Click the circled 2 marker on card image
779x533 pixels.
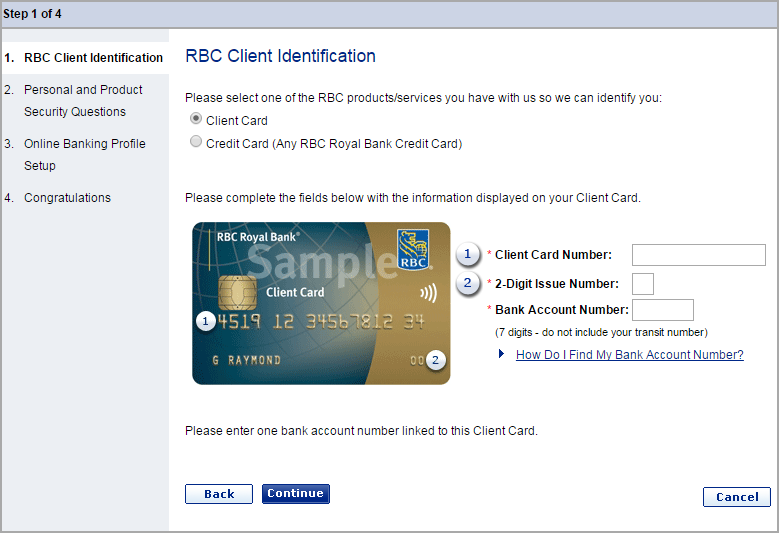tap(434, 360)
